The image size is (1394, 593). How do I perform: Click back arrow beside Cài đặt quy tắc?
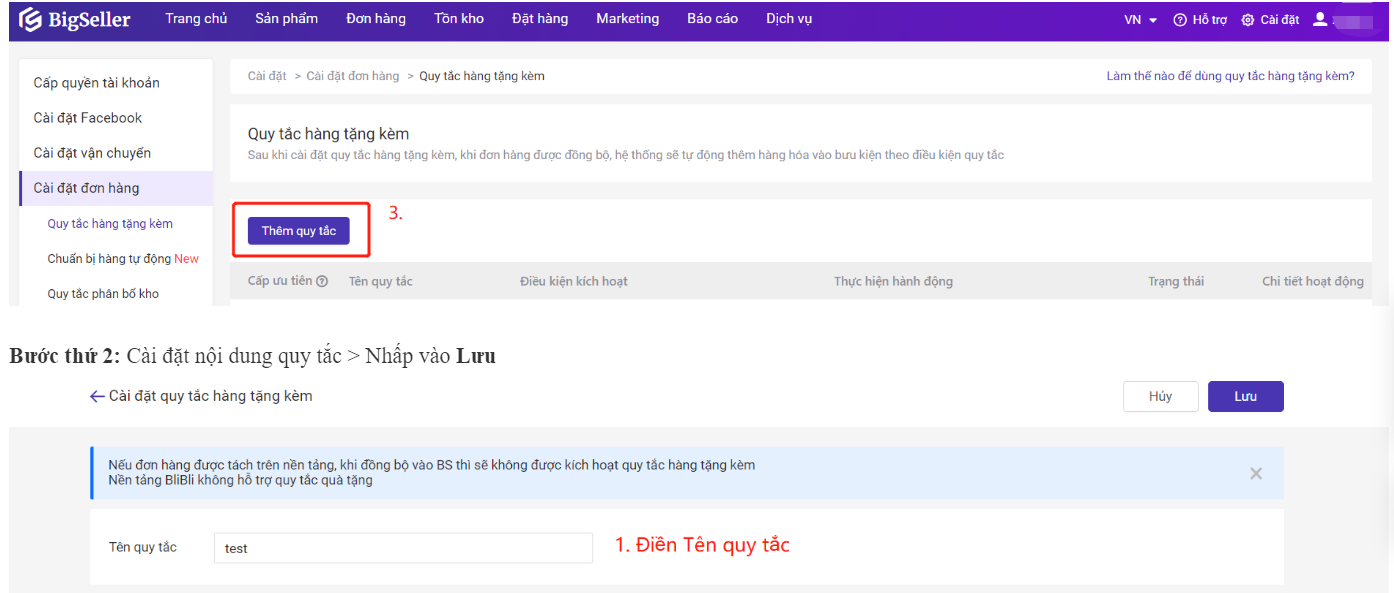(97, 396)
